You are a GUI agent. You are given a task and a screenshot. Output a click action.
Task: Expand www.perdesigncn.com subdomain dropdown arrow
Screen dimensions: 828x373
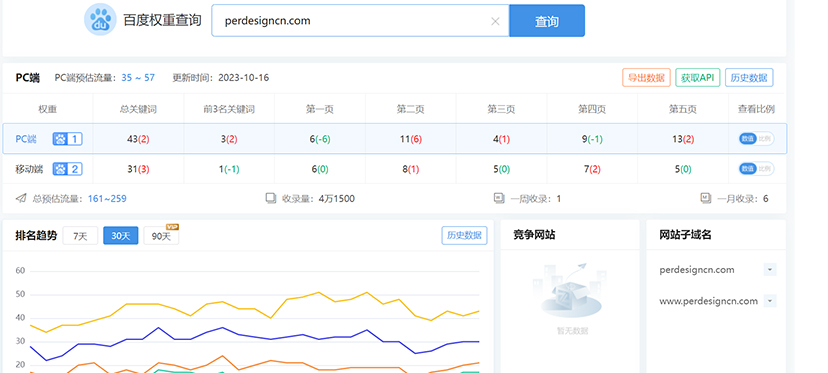pos(769,301)
